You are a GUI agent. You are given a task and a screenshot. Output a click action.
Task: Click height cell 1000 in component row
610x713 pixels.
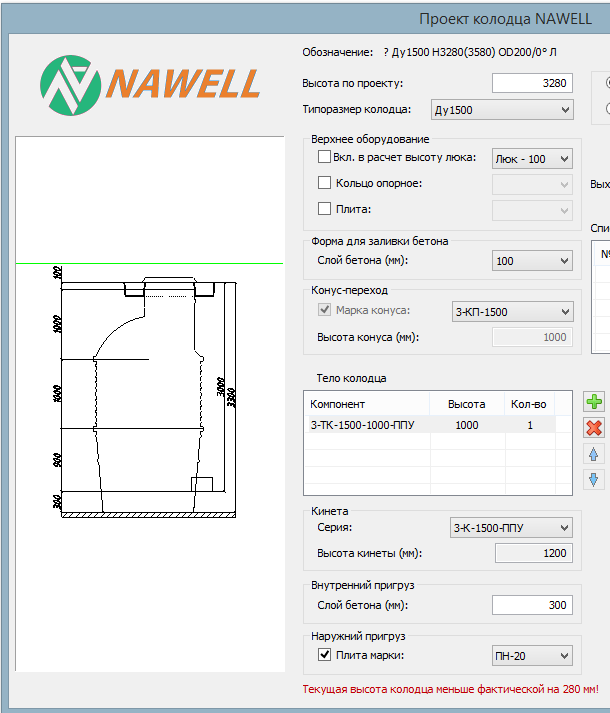point(467,425)
